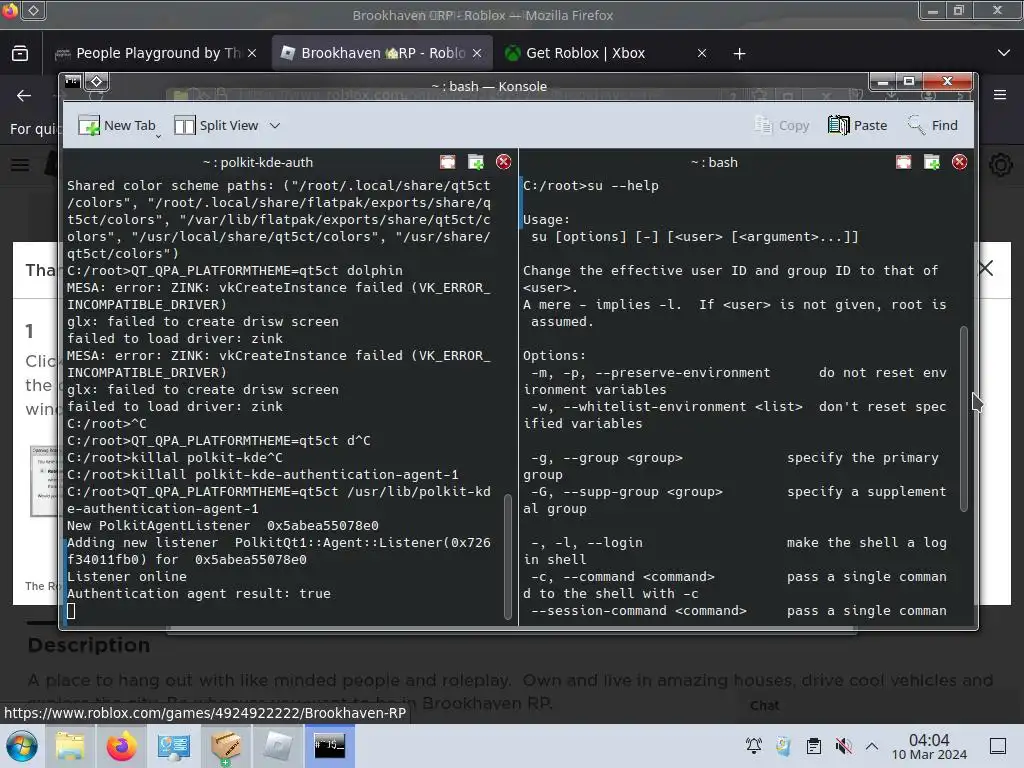
Task: Click the su --help command line
Action: (590, 185)
